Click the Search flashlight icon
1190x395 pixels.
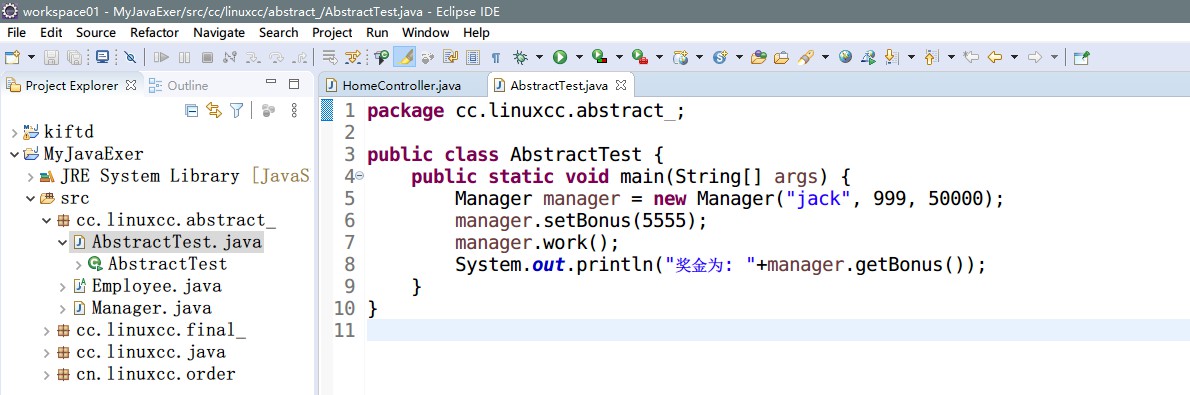click(x=806, y=57)
